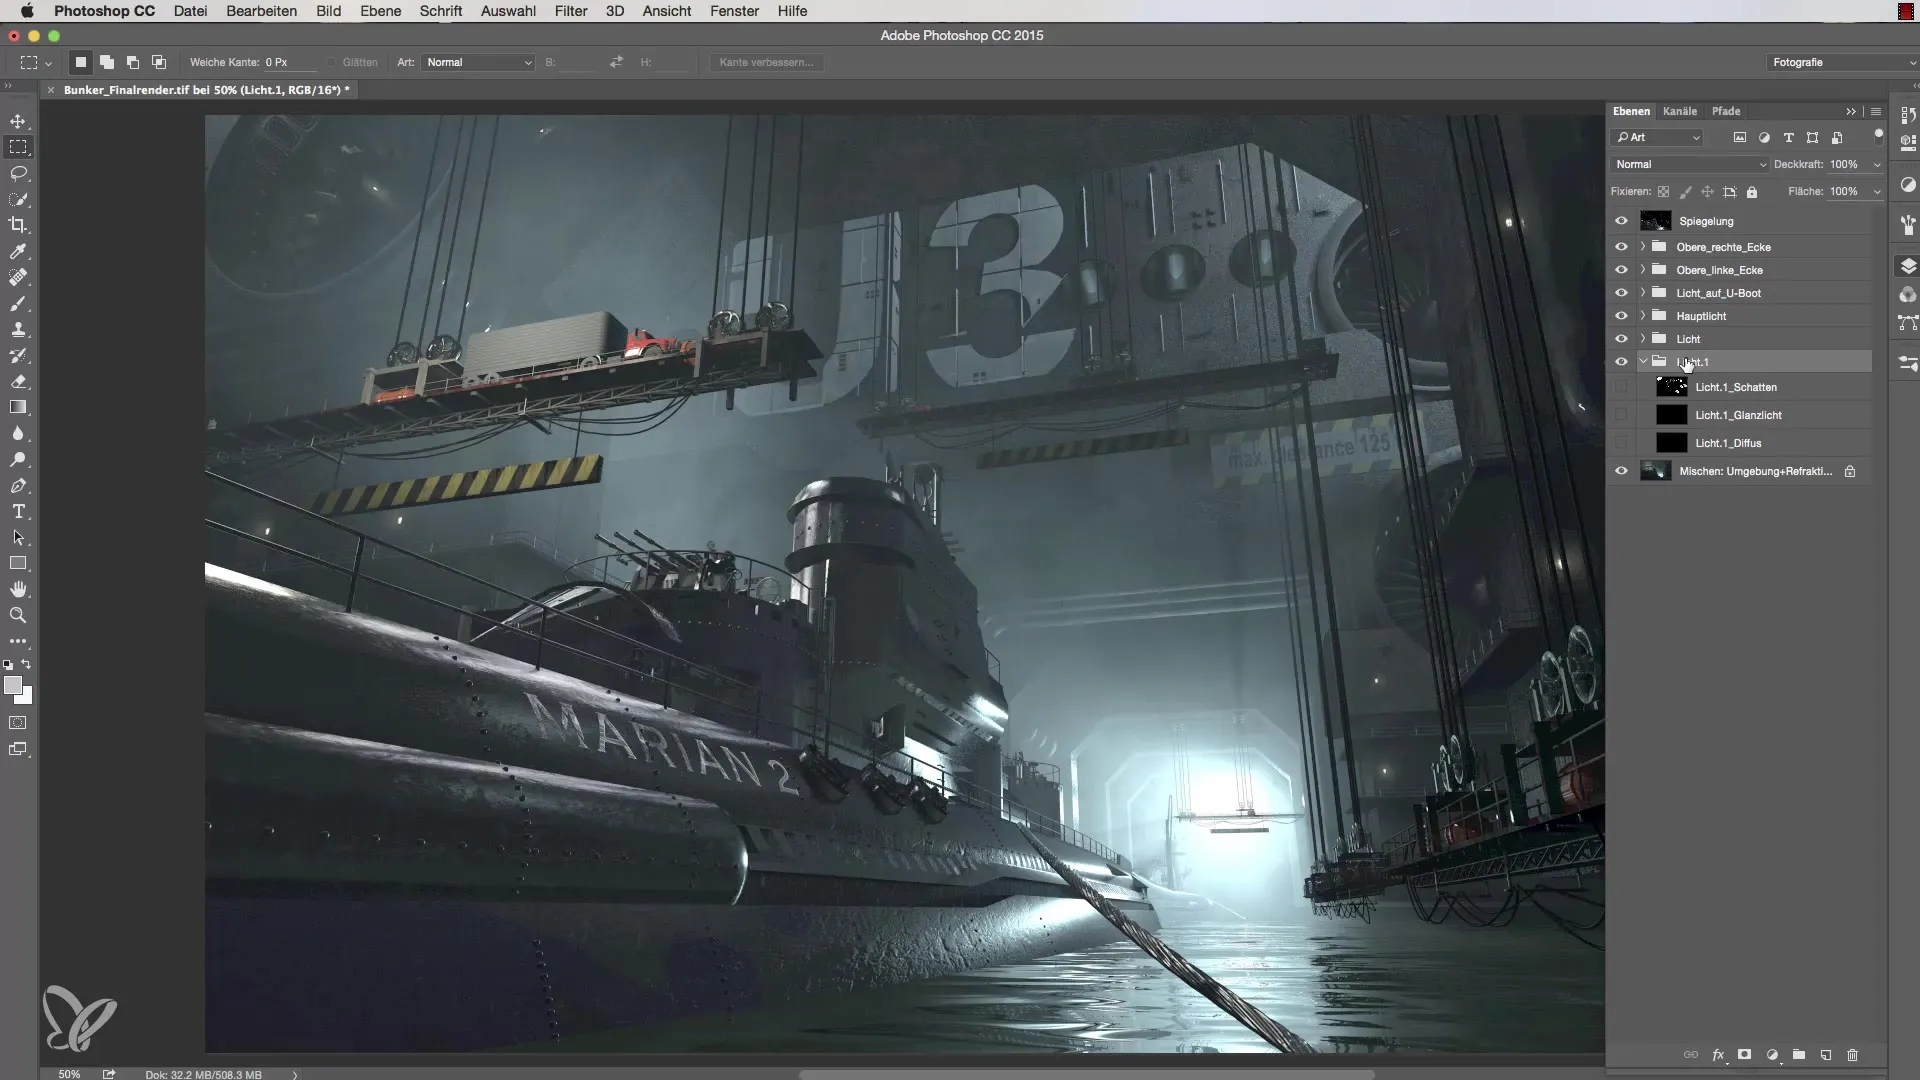Select the Path Selection tool

pos(18,537)
